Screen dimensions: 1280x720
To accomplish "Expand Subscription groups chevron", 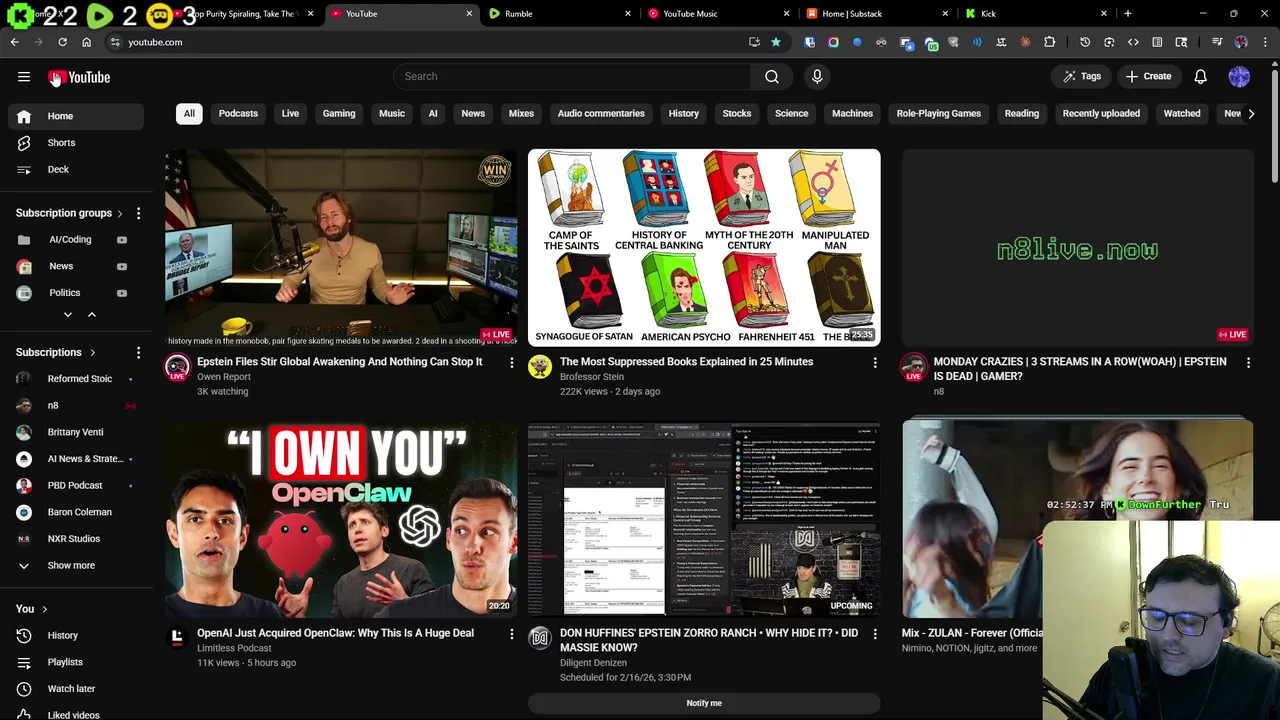I will point(120,213).
